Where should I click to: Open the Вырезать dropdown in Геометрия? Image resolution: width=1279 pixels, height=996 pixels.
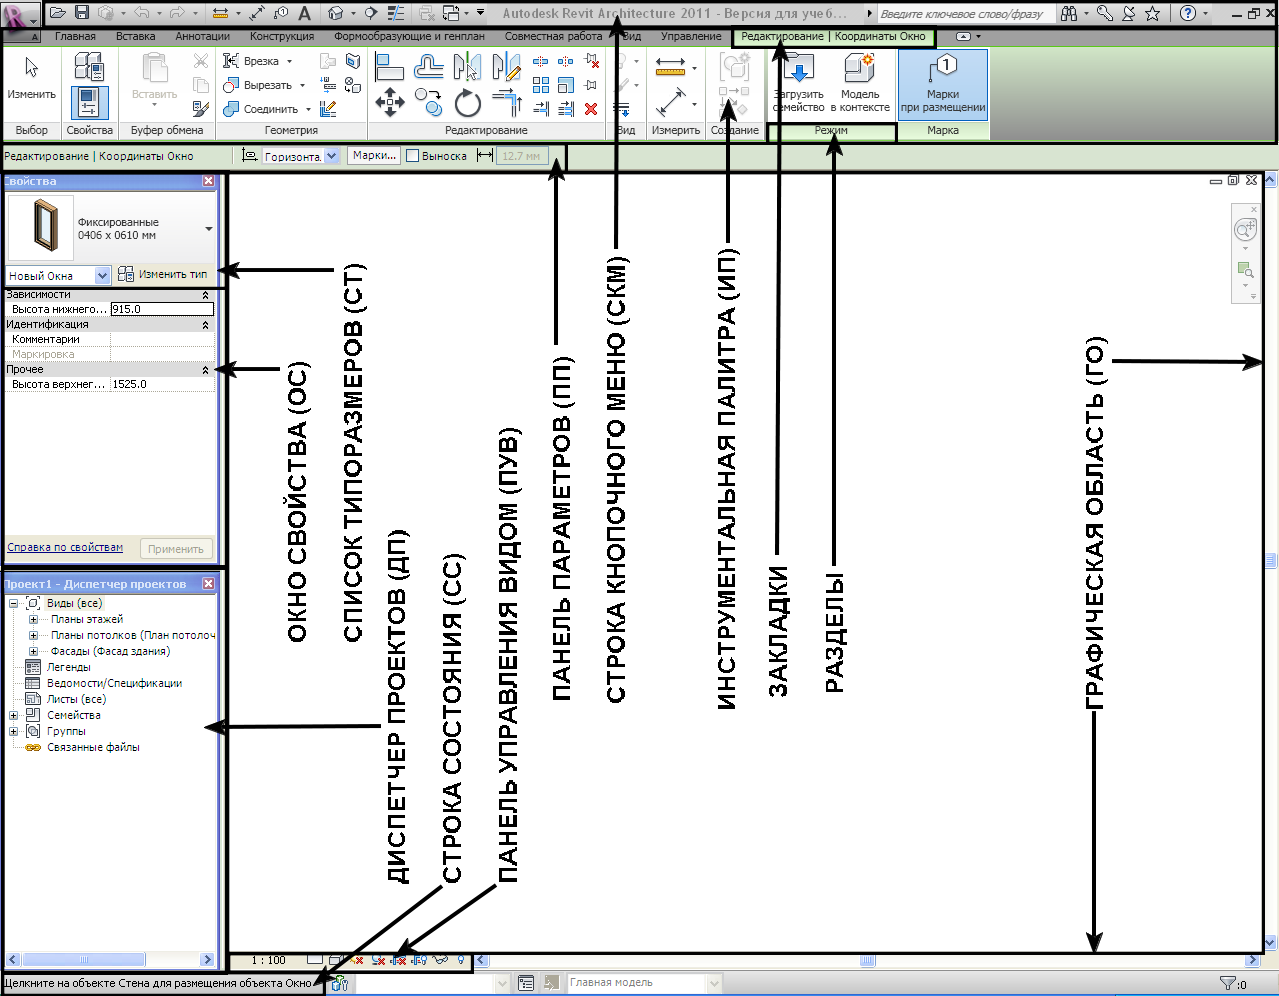click(x=302, y=85)
